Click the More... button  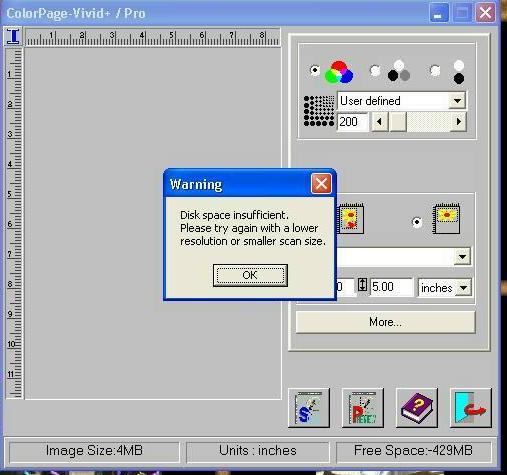point(385,322)
